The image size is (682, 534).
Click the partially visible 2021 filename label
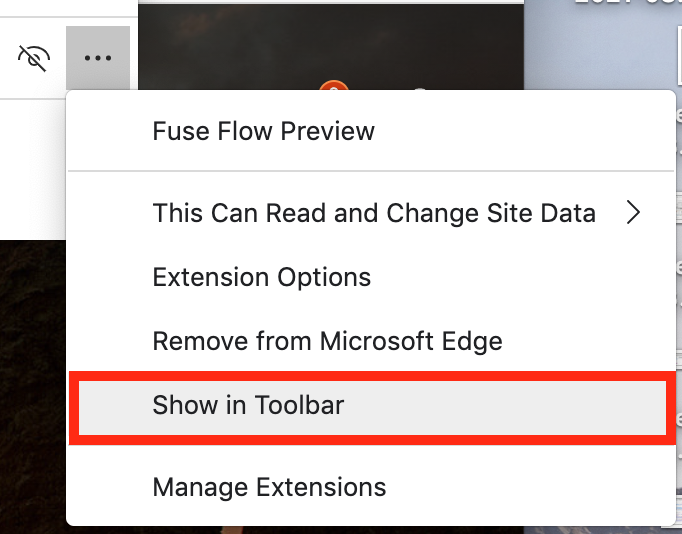(628, 2)
